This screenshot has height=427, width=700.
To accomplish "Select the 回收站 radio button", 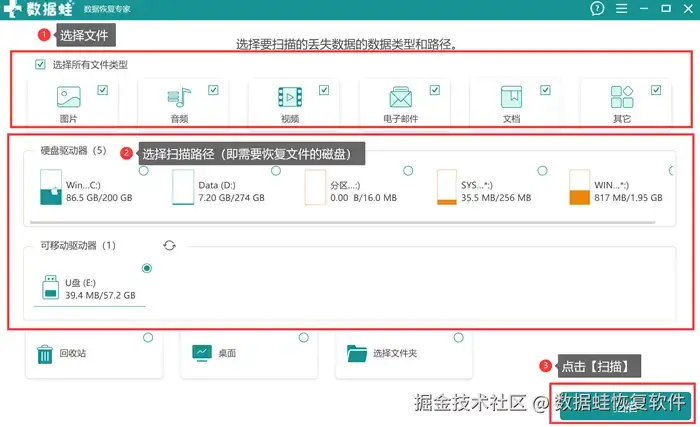I will [148, 337].
